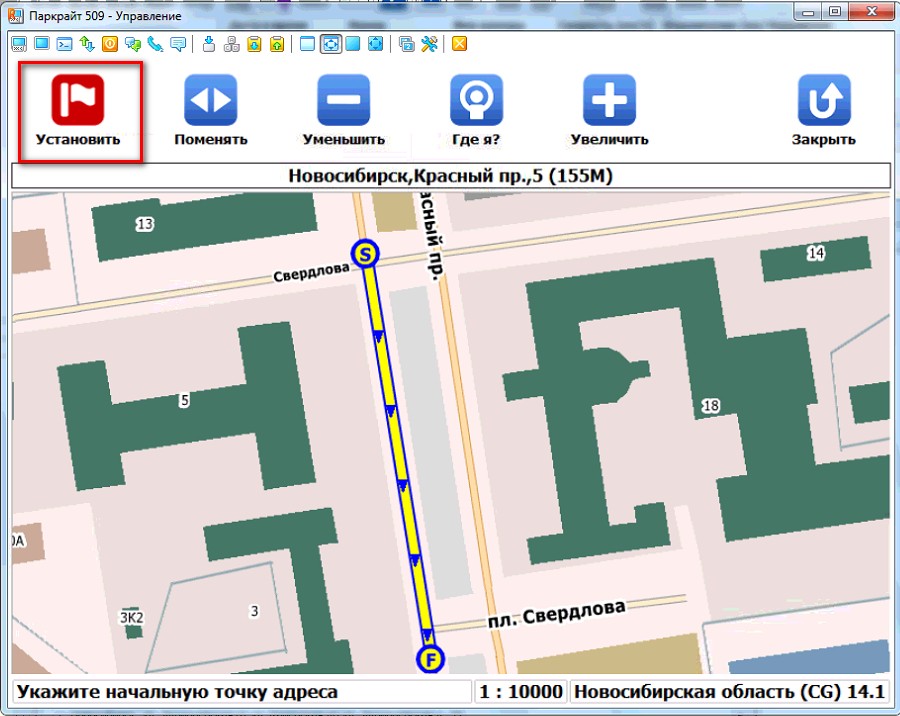The width and height of the screenshot is (900, 716).
Task: Toggle the highlighted fit-to-window view icon
Action: [x=330, y=44]
